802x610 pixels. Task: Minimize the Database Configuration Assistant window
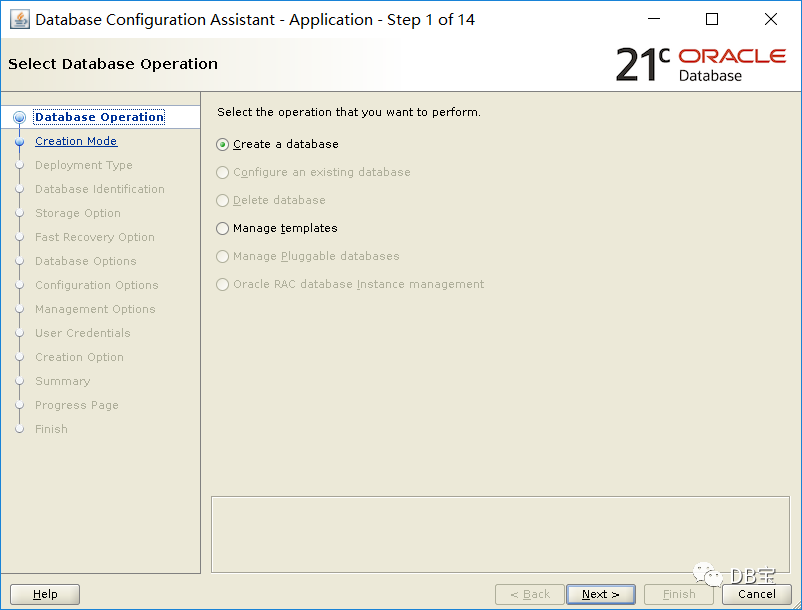[654, 19]
